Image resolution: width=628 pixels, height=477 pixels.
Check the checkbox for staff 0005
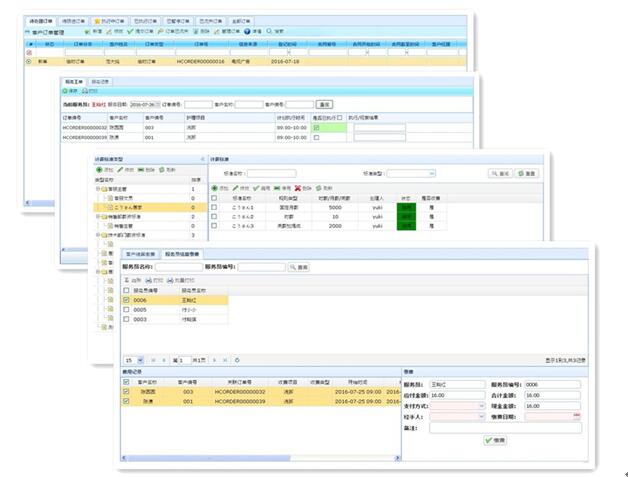coord(125,309)
